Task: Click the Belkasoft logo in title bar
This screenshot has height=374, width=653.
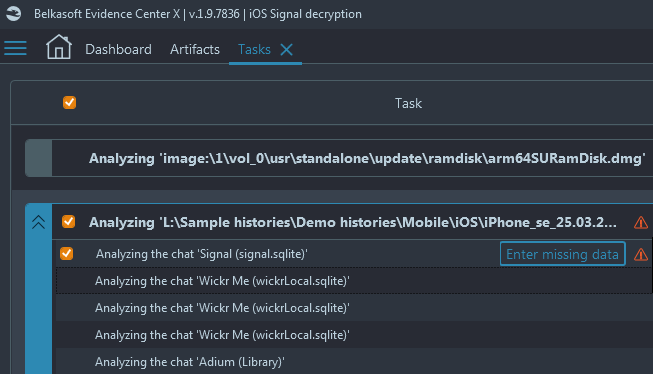Action: coord(13,14)
